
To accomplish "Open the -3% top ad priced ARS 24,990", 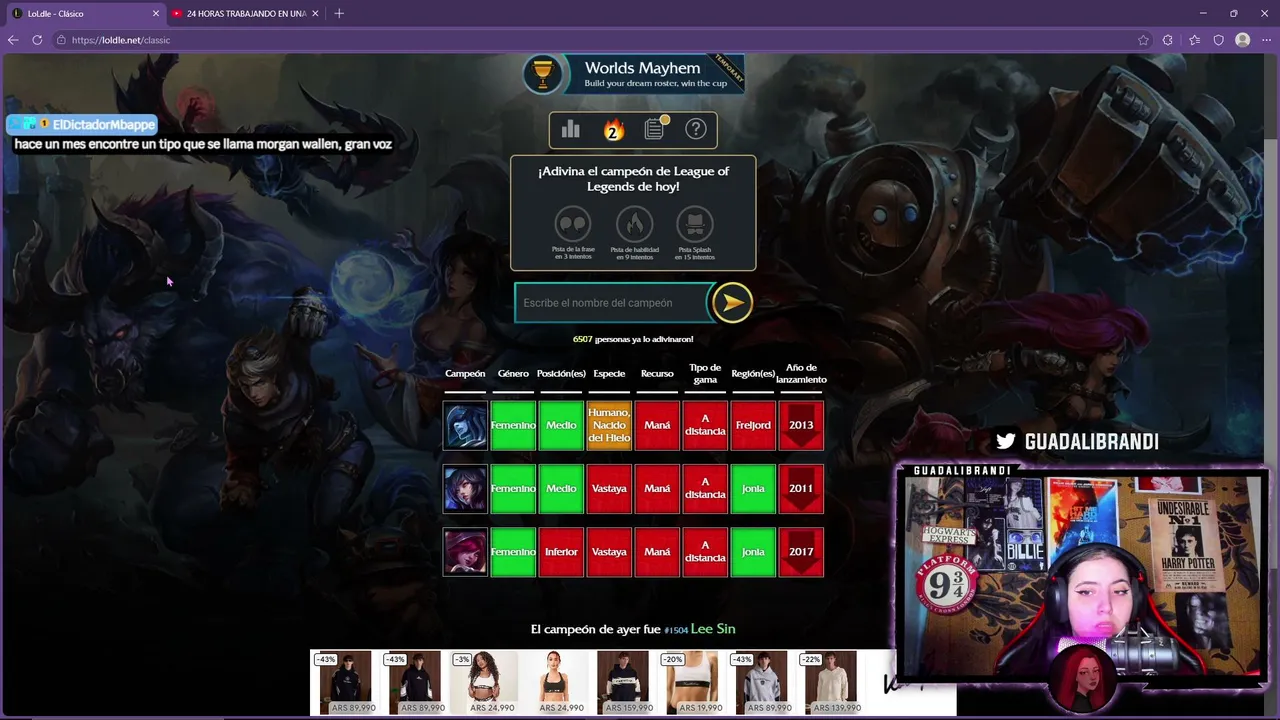I will [484, 683].
